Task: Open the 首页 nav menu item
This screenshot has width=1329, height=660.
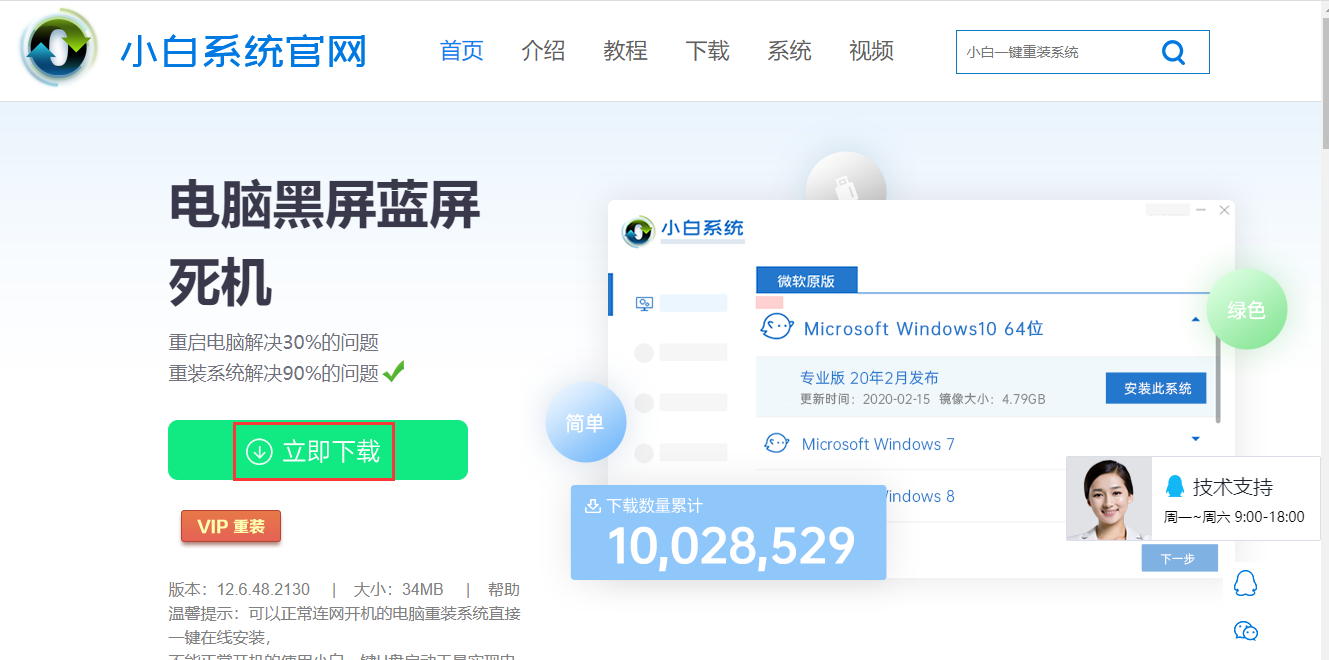Action: click(462, 51)
